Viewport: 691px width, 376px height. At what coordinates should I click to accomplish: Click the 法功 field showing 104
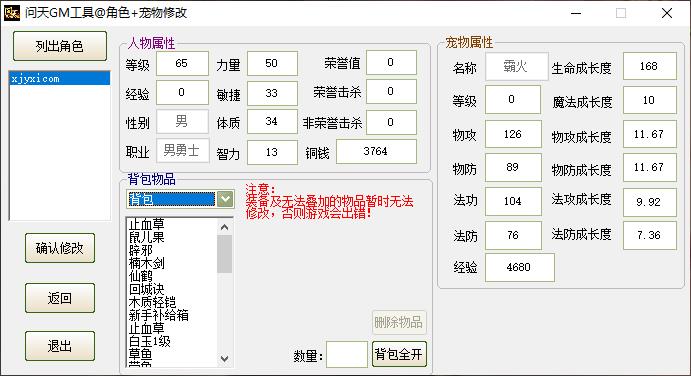(x=513, y=201)
